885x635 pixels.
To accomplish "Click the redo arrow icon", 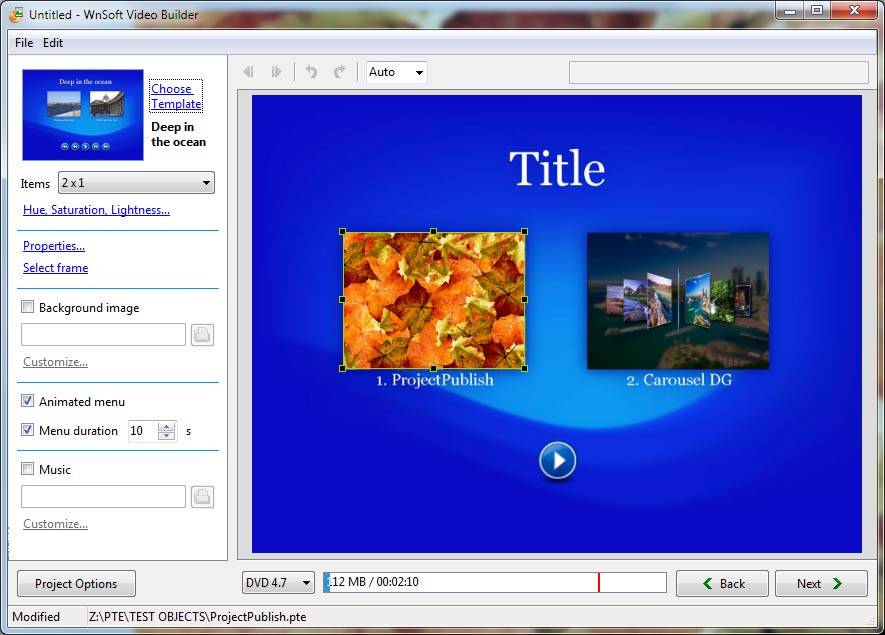I will click(339, 72).
